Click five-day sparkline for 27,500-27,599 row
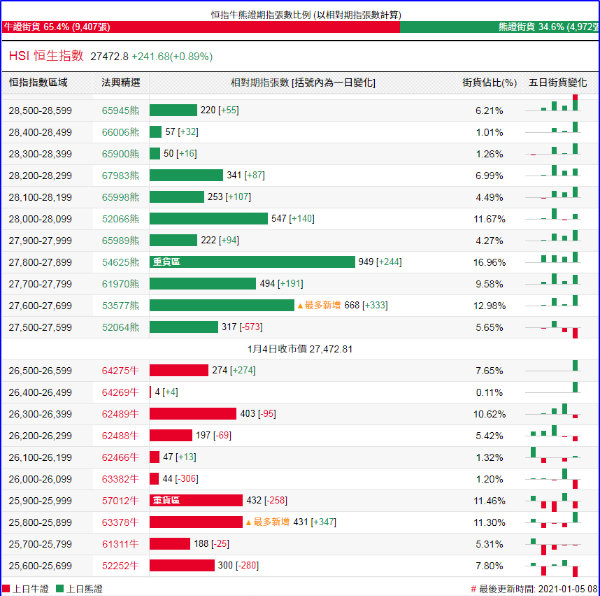This screenshot has height=596, width=600. tap(553, 329)
